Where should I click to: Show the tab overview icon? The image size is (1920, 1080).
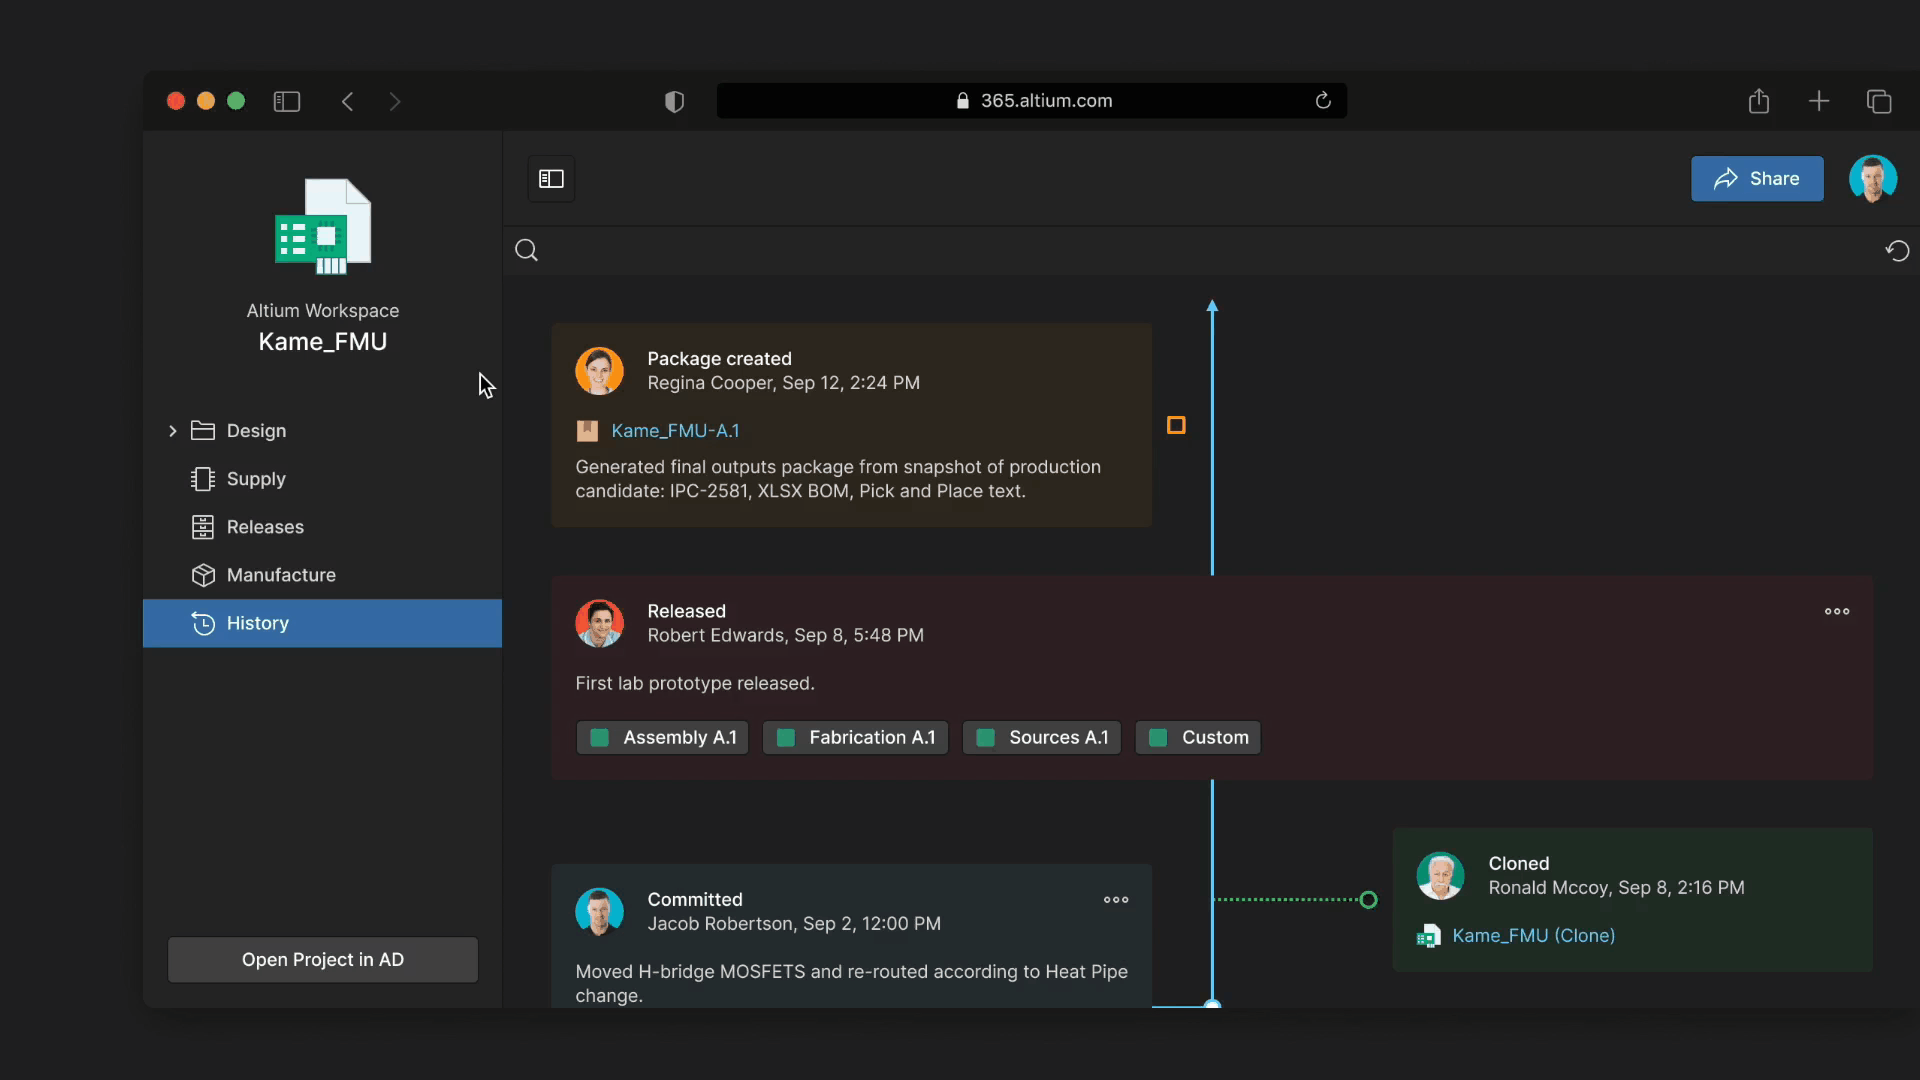tap(1879, 101)
